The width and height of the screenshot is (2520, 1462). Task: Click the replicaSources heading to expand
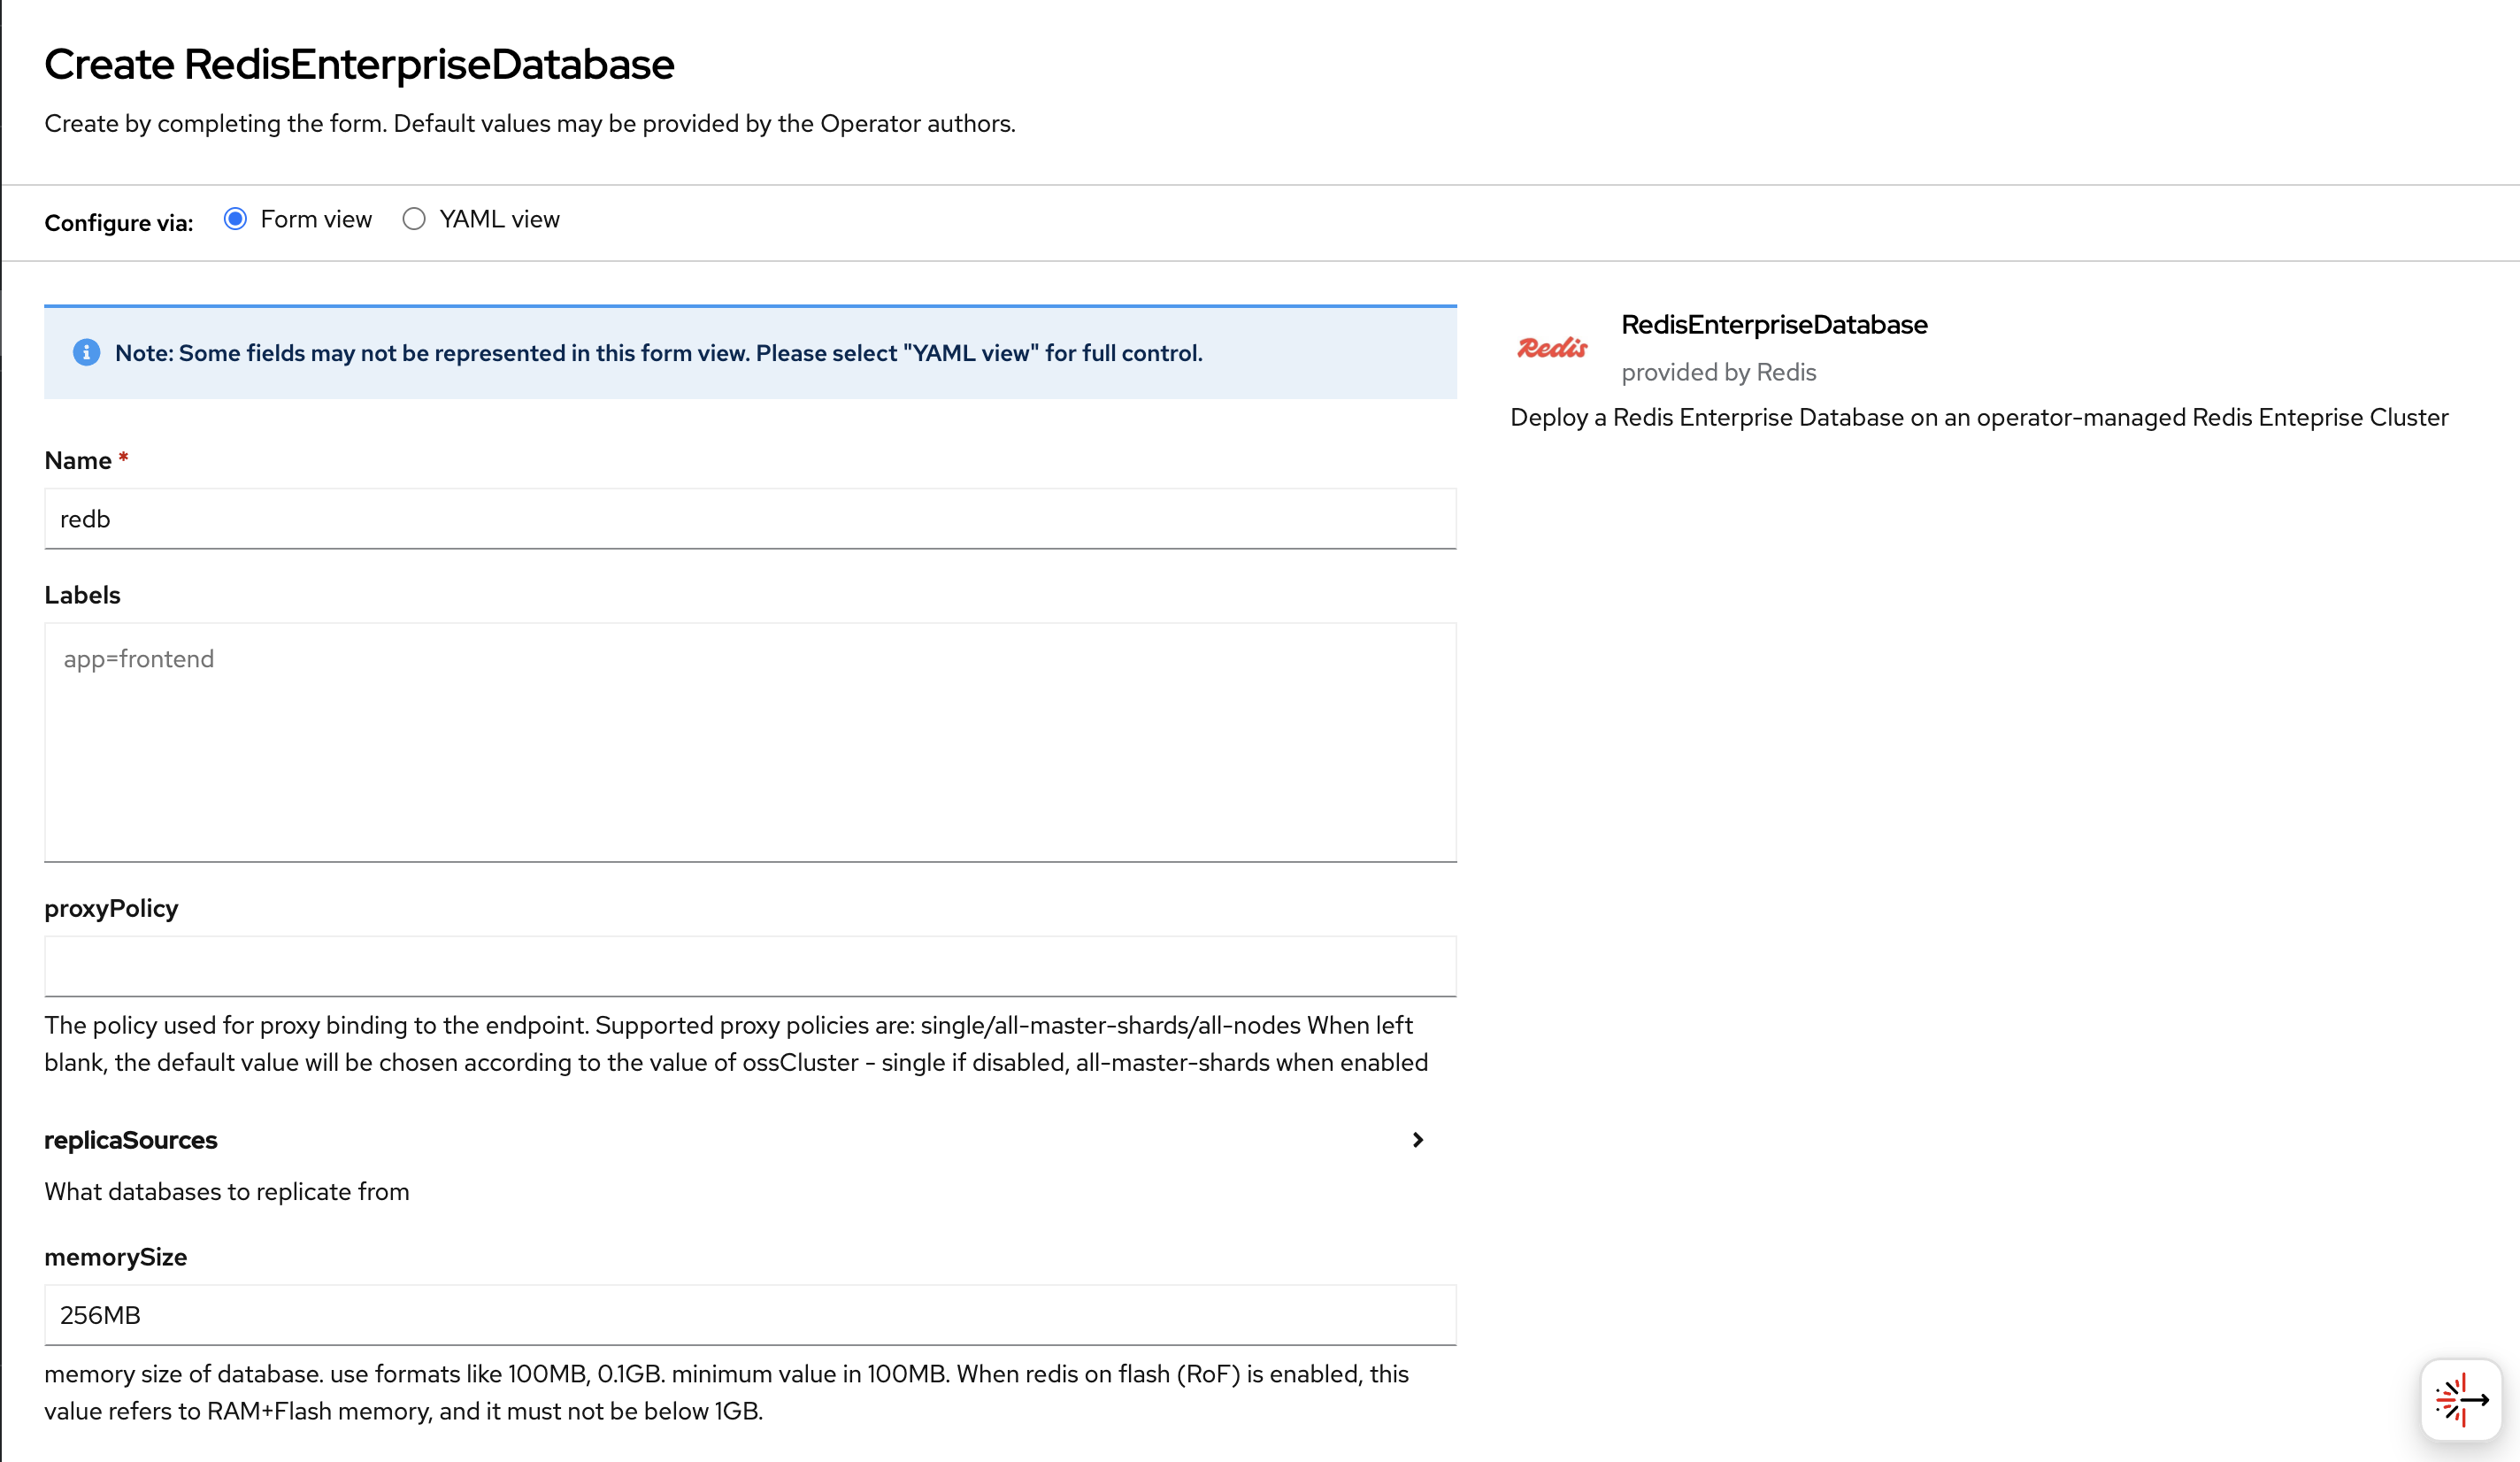click(131, 1140)
